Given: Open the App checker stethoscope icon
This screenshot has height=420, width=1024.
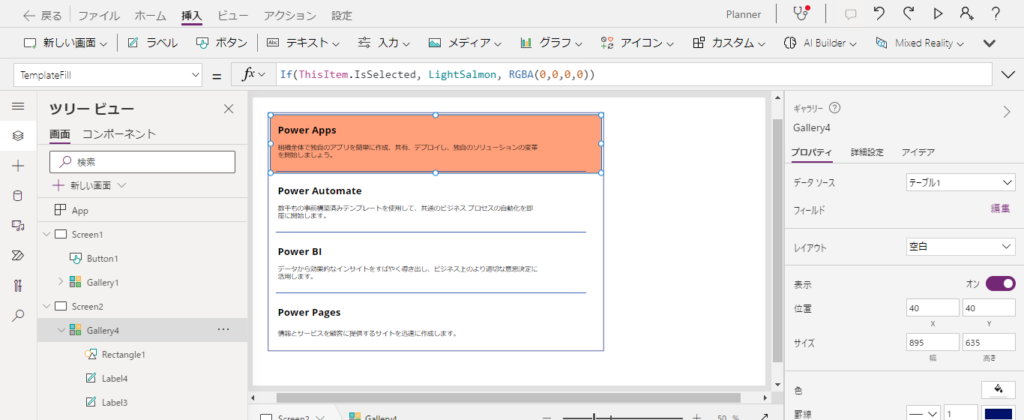Looking at the screenshot, I should pos(801,14).
